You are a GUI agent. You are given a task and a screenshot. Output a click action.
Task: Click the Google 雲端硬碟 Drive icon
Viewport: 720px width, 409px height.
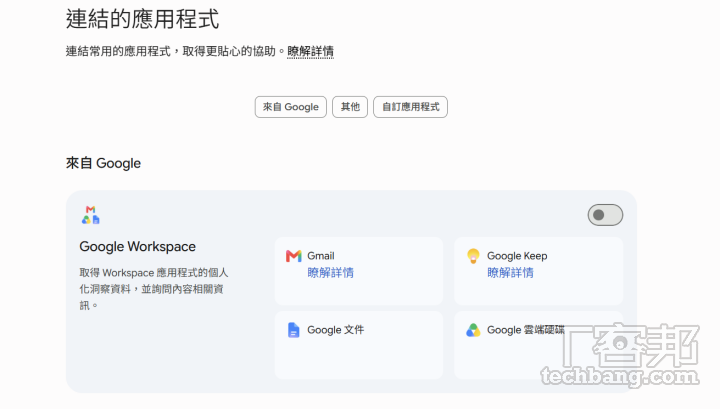pyautogui.click(x=473, y=330)
